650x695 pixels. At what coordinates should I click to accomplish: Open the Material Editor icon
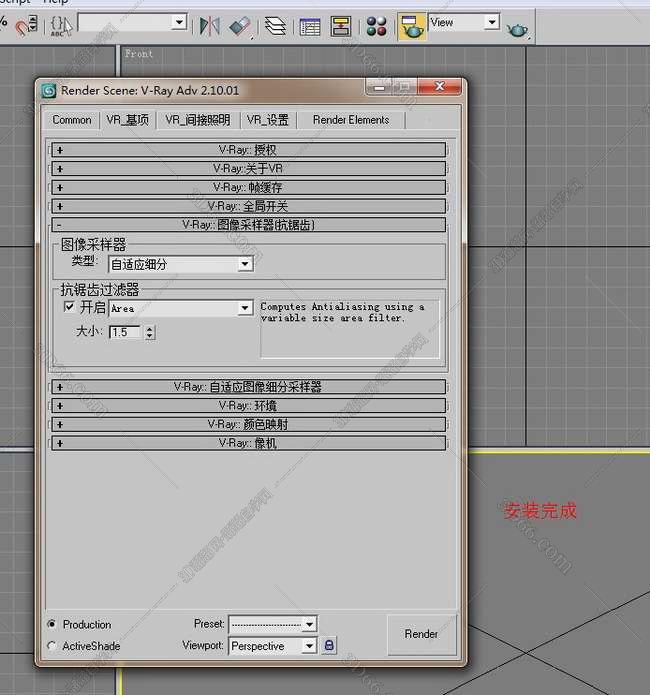(x=376, y=27)
